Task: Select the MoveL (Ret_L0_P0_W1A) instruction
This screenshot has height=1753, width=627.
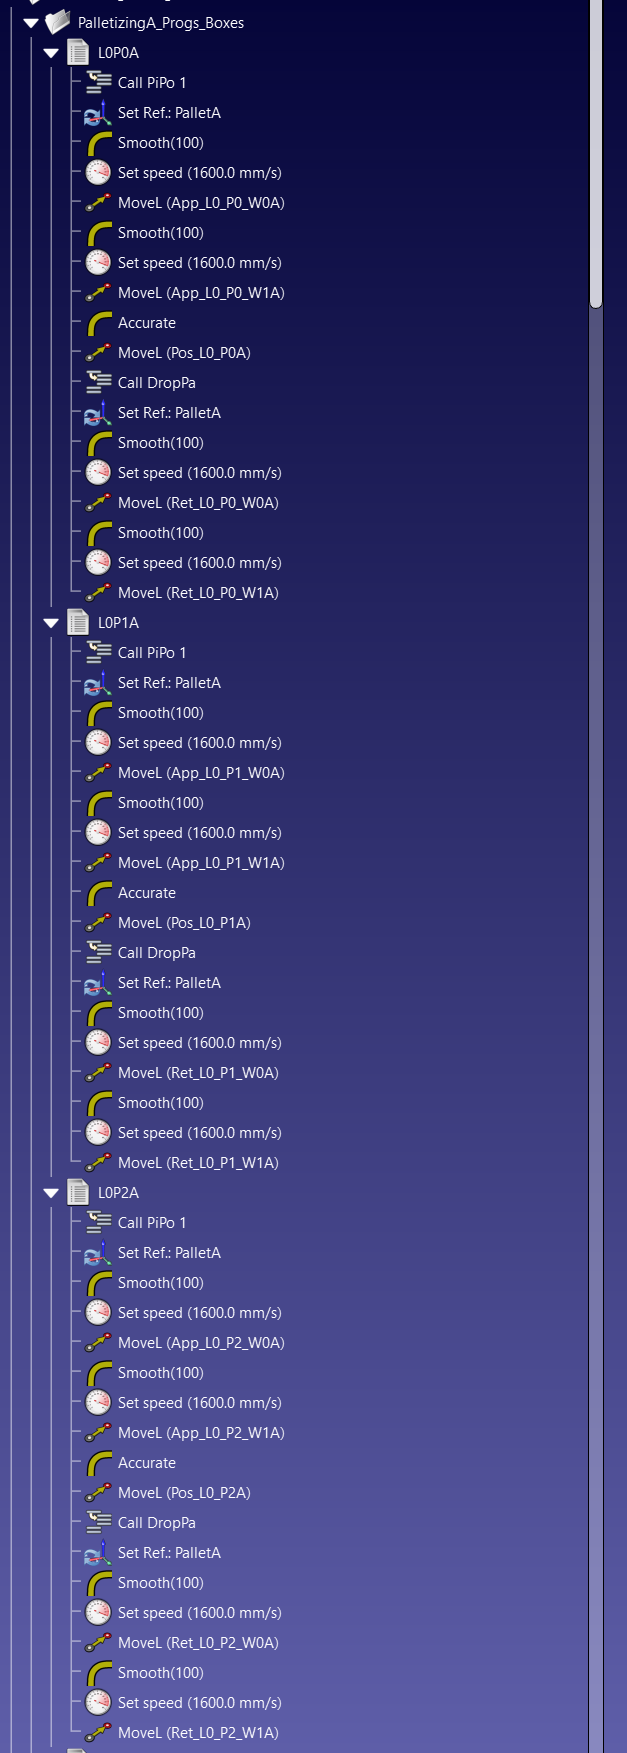Action: click(198, 593)
